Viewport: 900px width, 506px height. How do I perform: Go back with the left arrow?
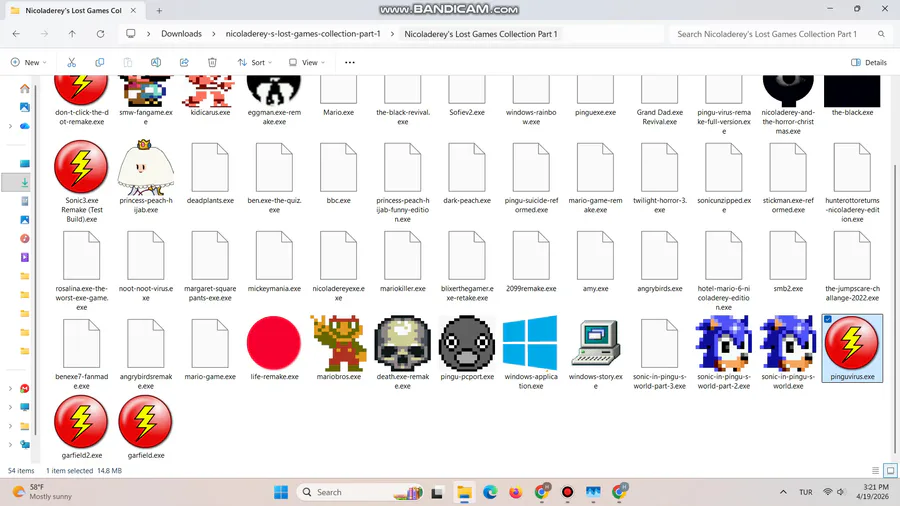16,34
